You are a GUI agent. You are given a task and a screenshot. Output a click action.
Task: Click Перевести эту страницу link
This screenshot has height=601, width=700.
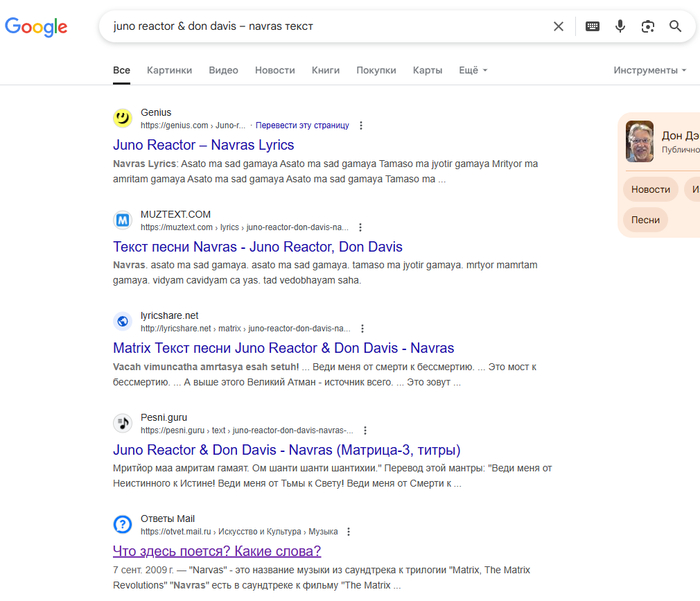[302, 125]
